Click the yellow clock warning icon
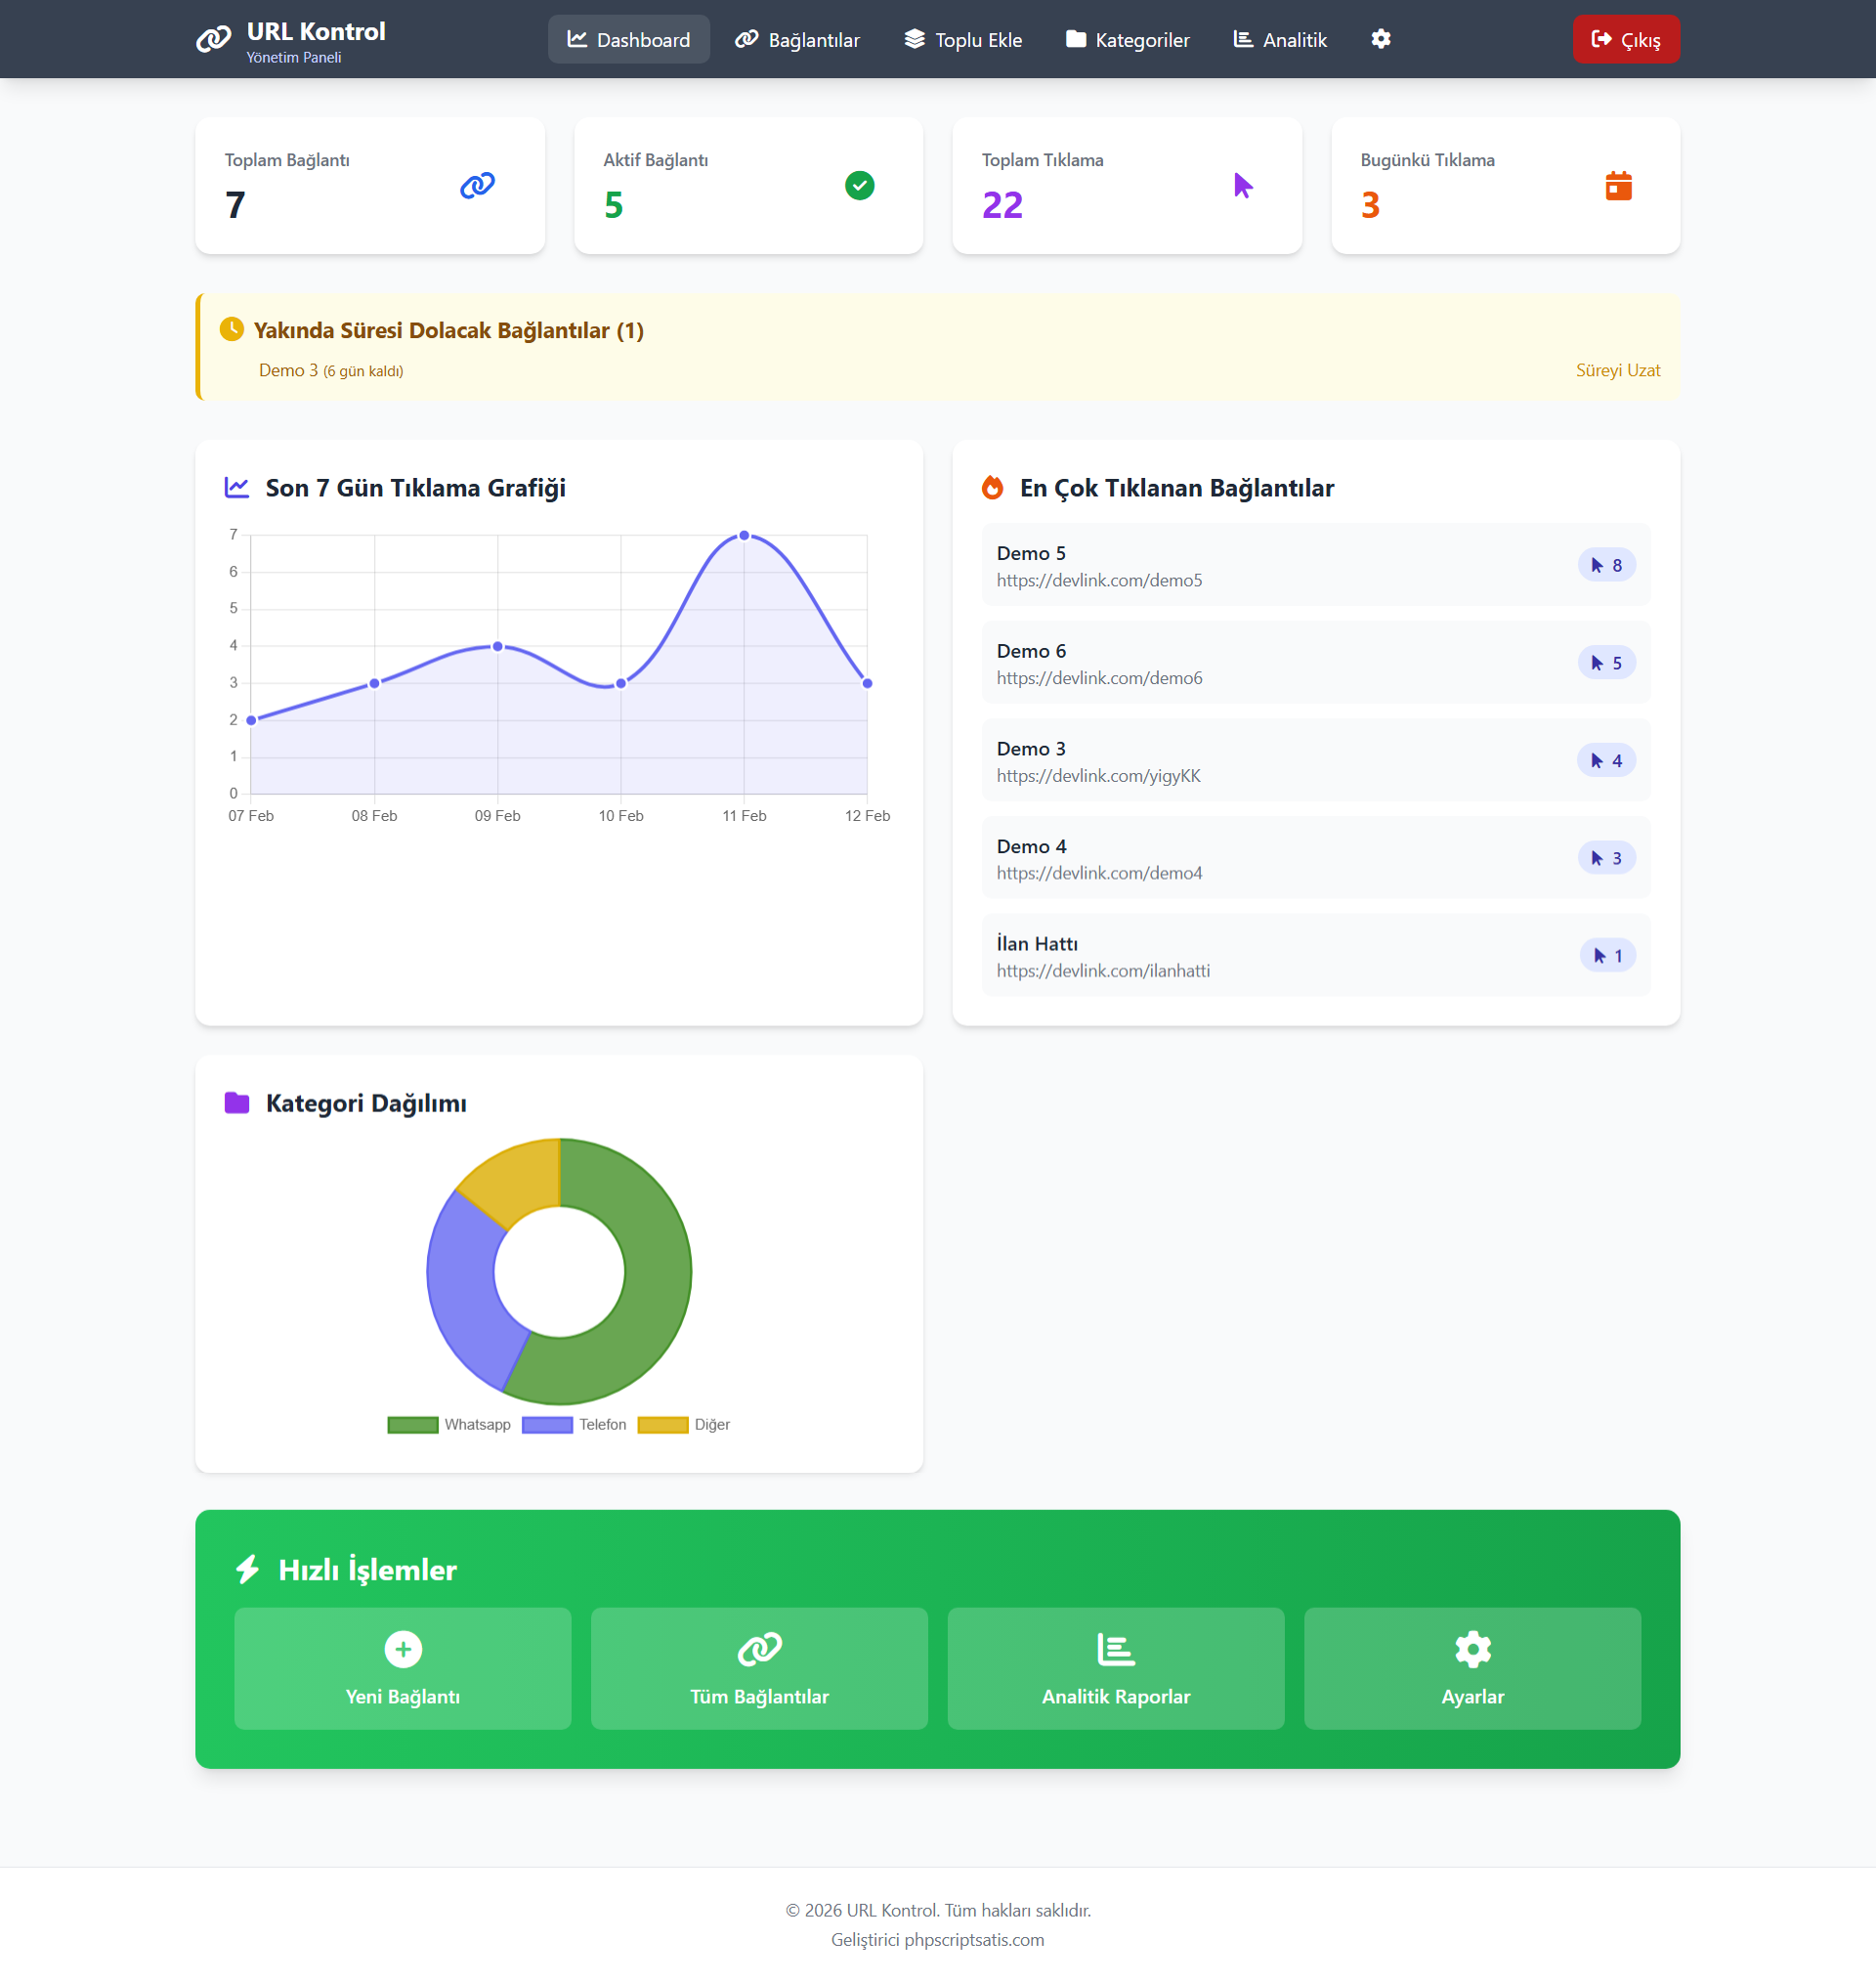Image resolution: width=1876 pixels, height=1983 pixels. 231,329
